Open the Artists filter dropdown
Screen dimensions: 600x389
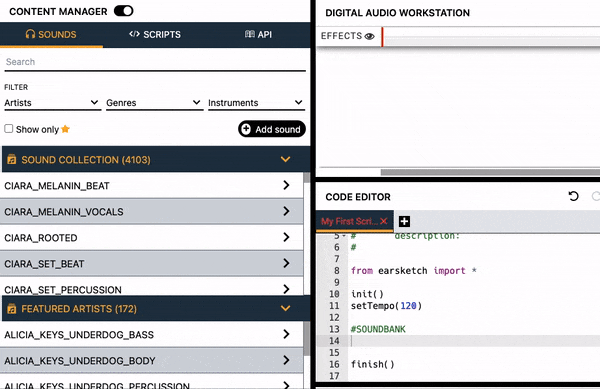click(x=52, y=103)
